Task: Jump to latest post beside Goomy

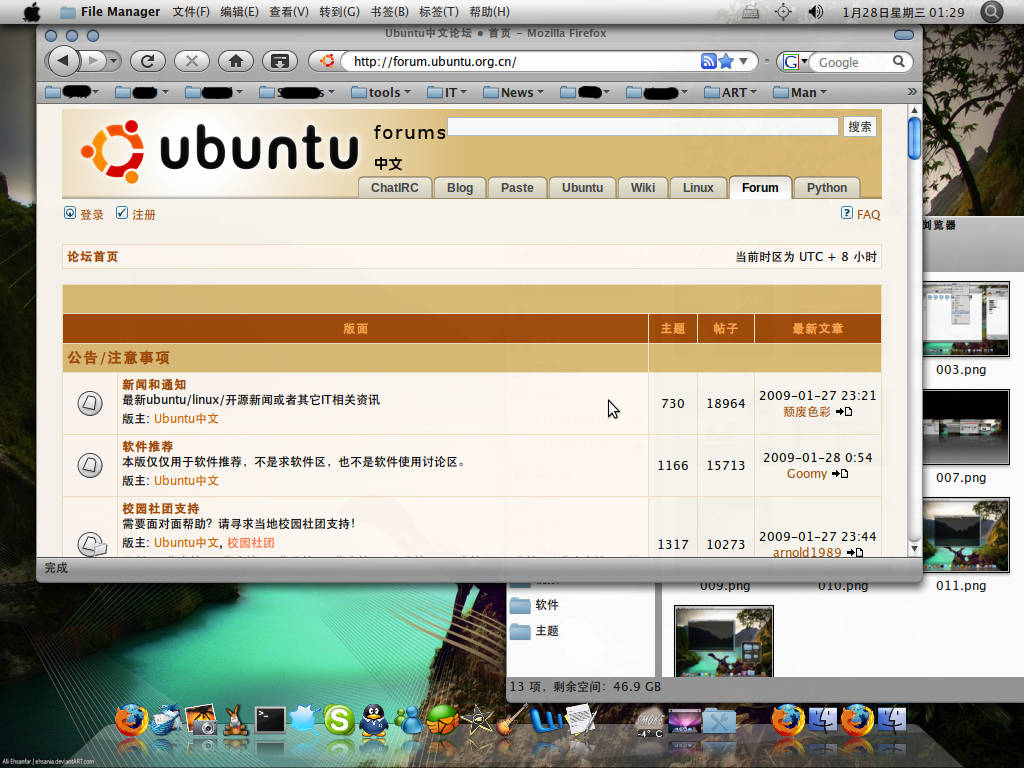Action: point(840,473)
